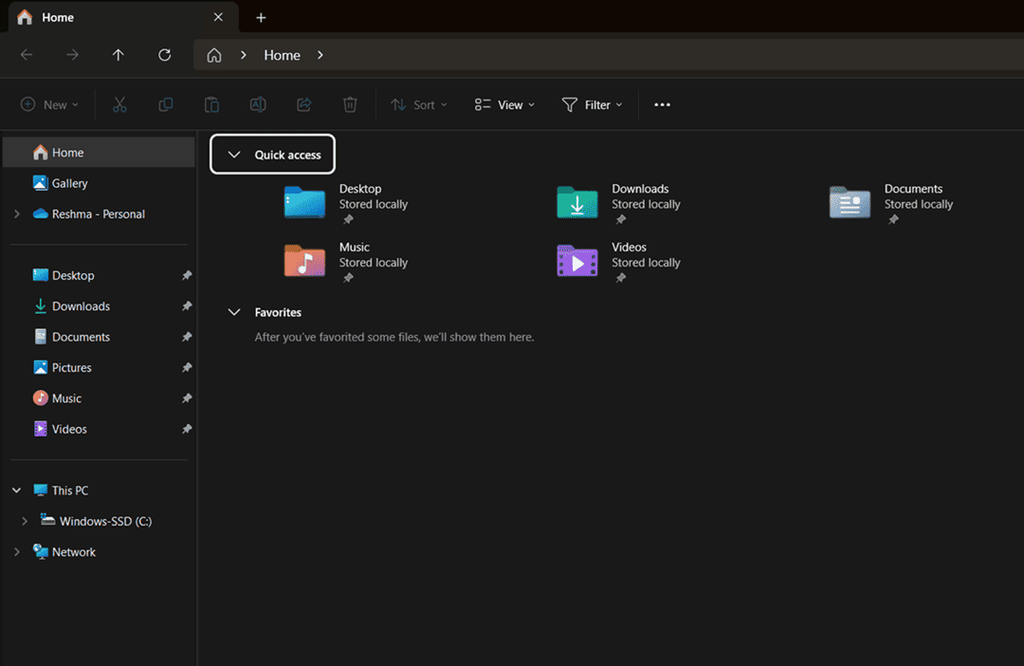The image size is (1024, 666).
Task: Open the Sort dropdown menu
Action: point(418,105)
